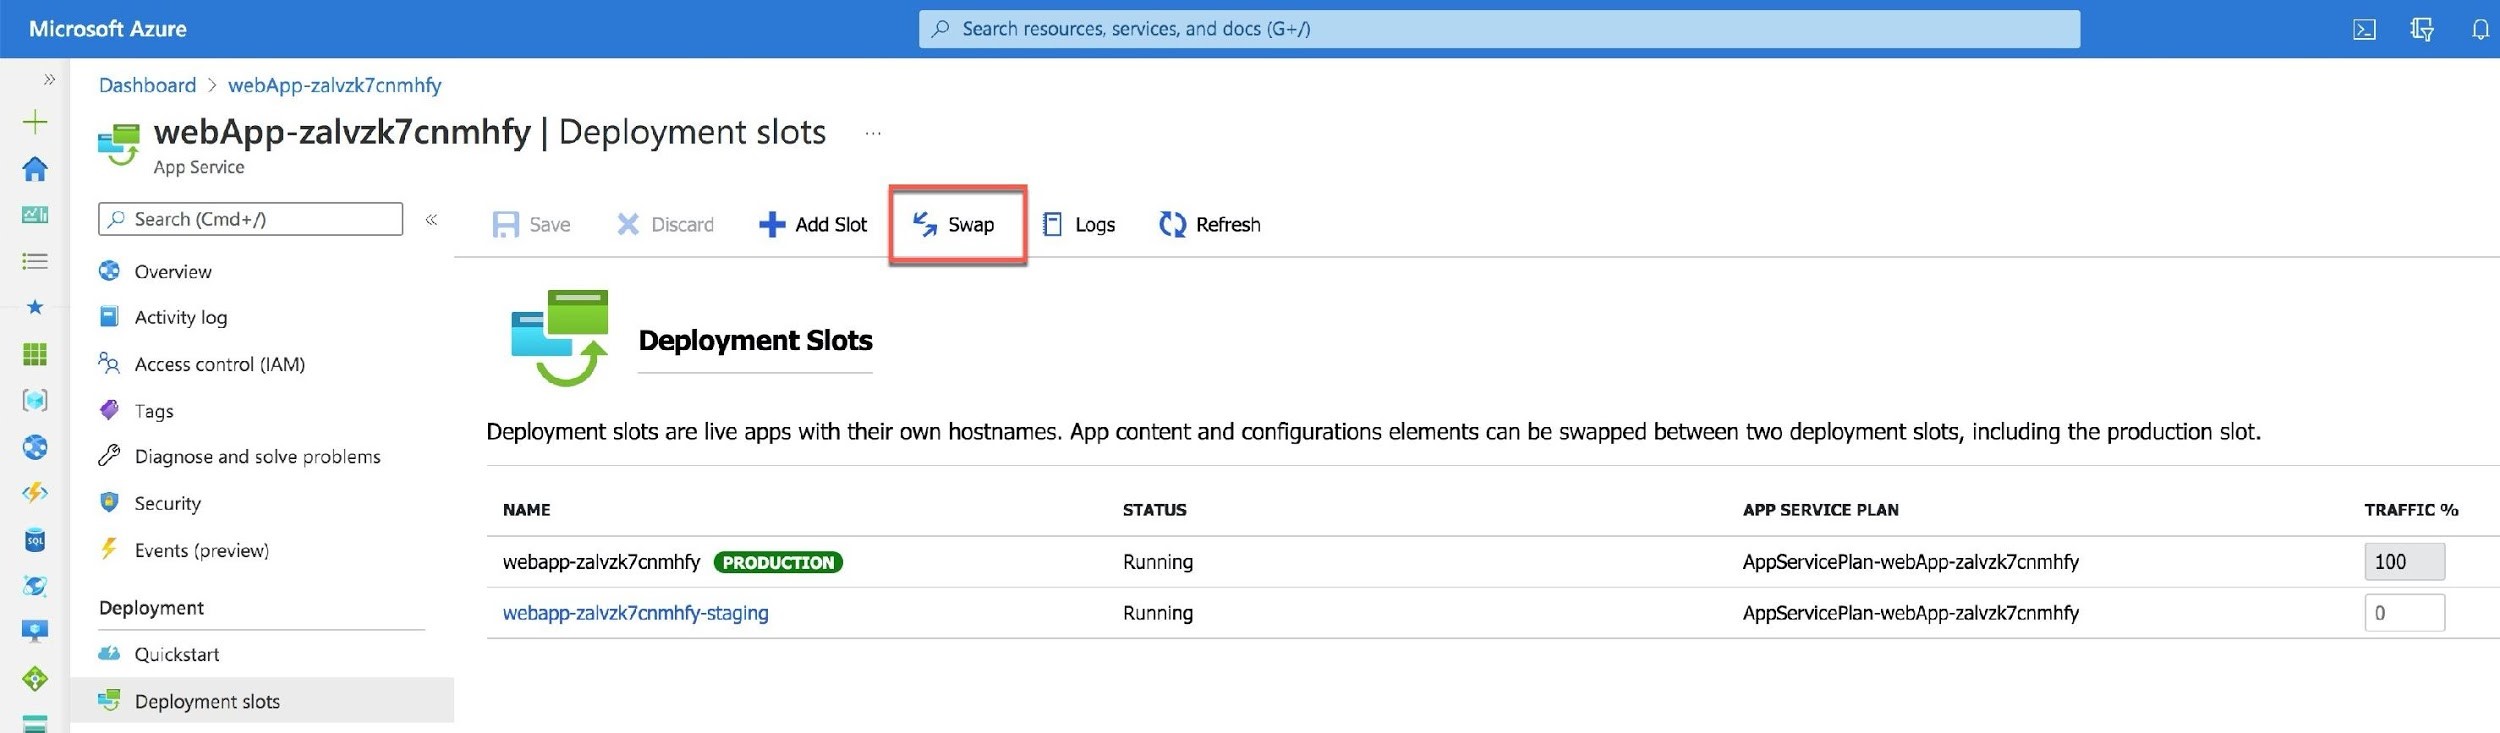Image resolution: width=2500 pixels, height=733 pixels.
Task: Click the Save toolbar button
Action: coord(531,224)
